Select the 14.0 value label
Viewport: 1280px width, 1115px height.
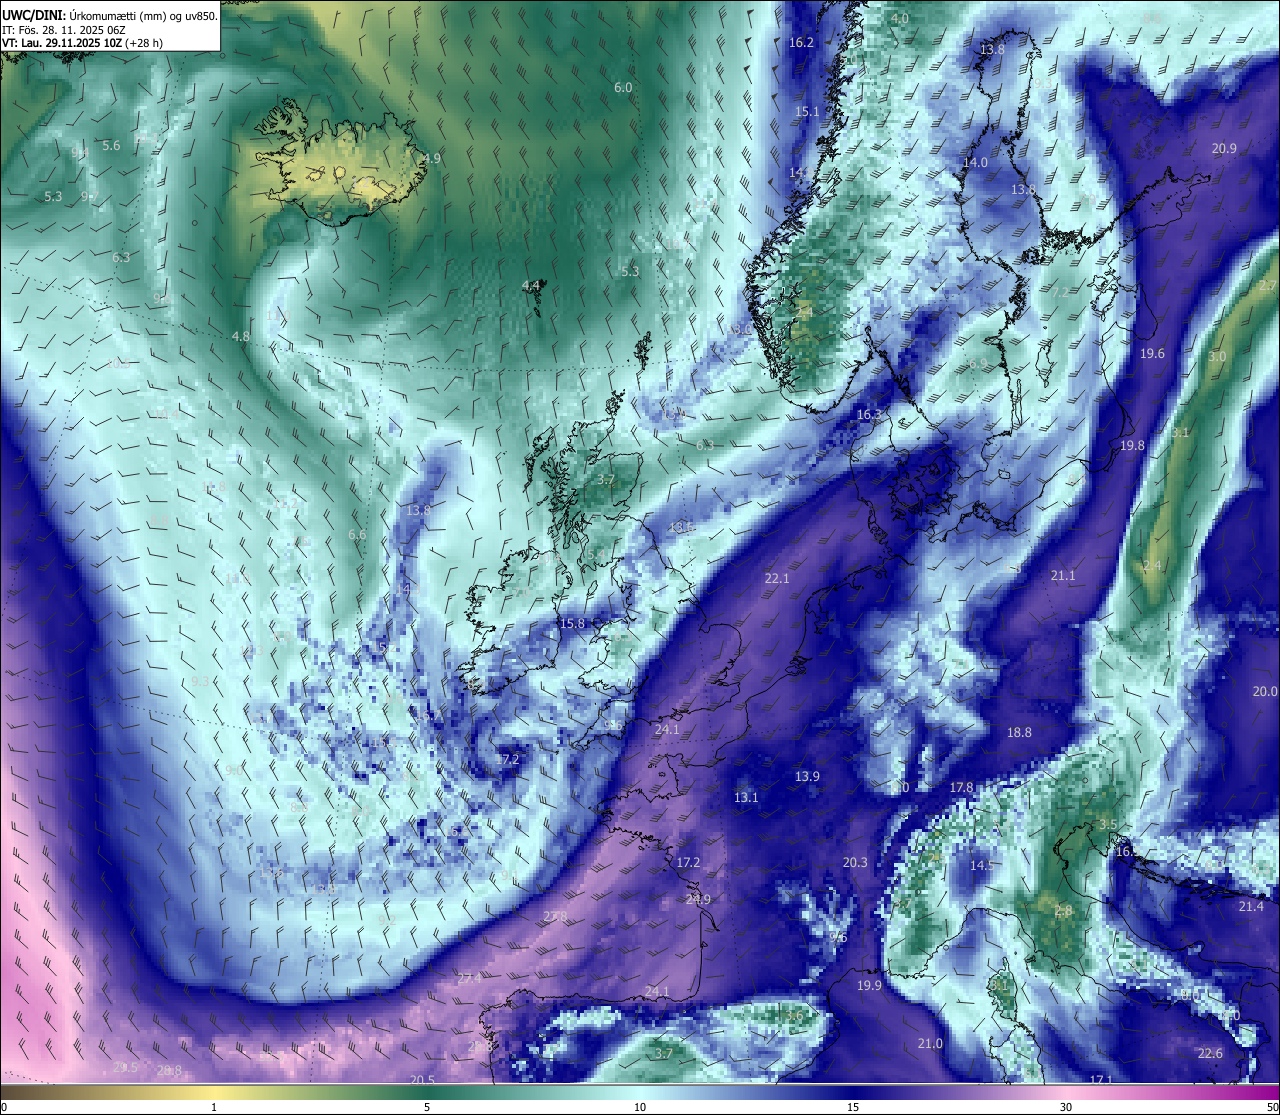975,162
